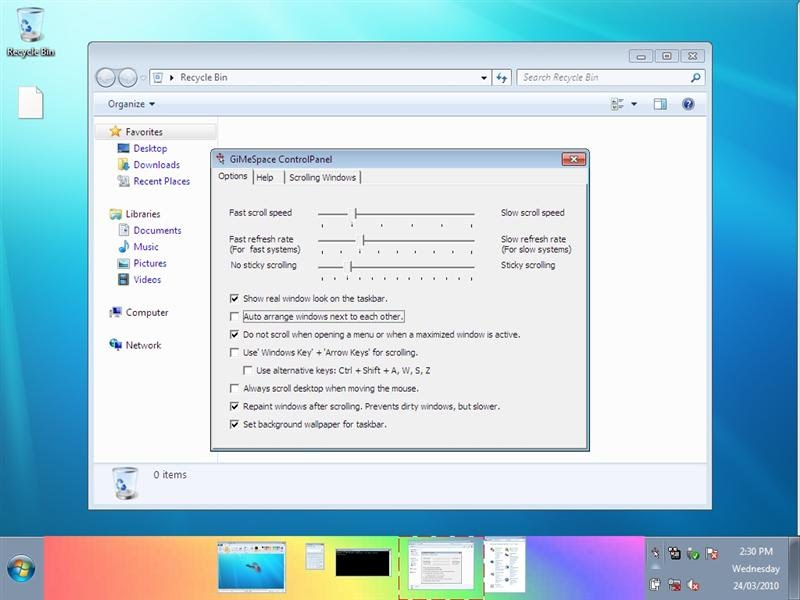Switch to the Scrolling Windows tab
Screen dimensions: 800x600
pyautogui.click(x=322, y=177)
